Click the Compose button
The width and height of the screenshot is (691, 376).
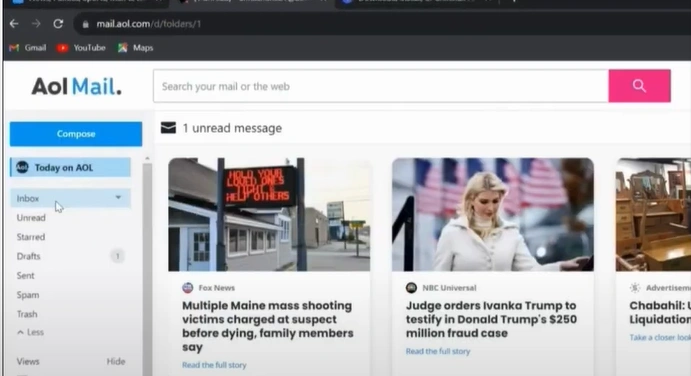(x=76, y=134)
